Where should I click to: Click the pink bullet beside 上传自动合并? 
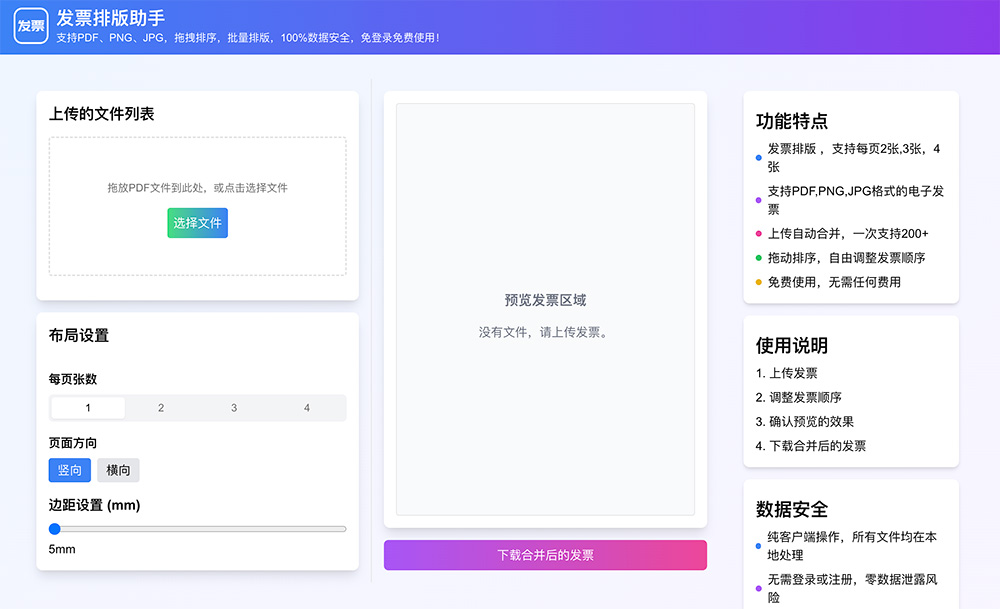pos(757,232)
